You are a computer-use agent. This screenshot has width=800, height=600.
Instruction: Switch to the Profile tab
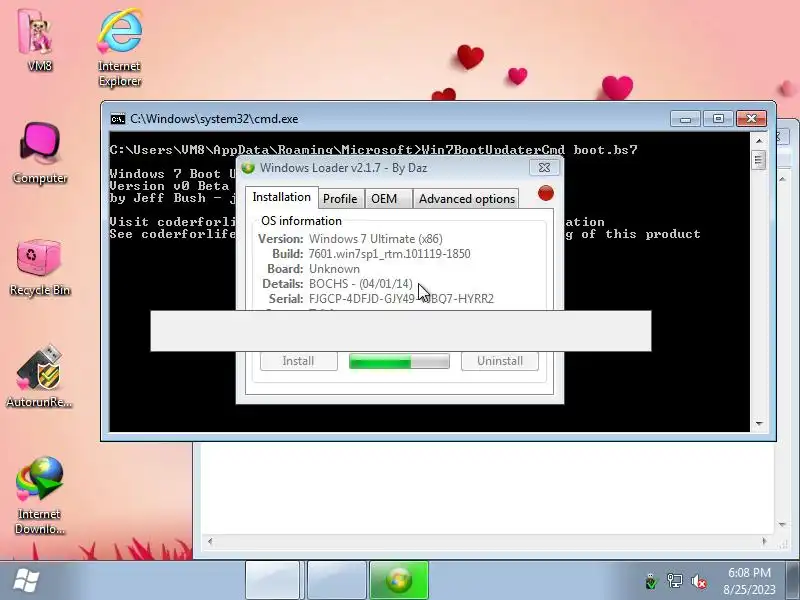tap(340, 198)
